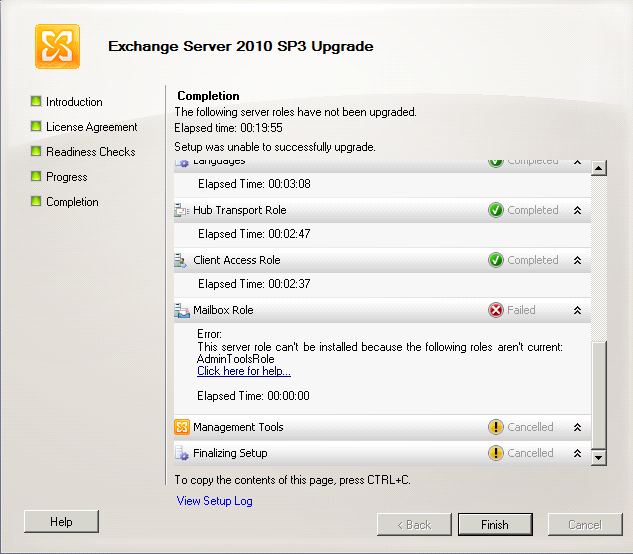Click the Finish button
The width and height of the screenshot is (633, 554).
(x=495, y=525)
